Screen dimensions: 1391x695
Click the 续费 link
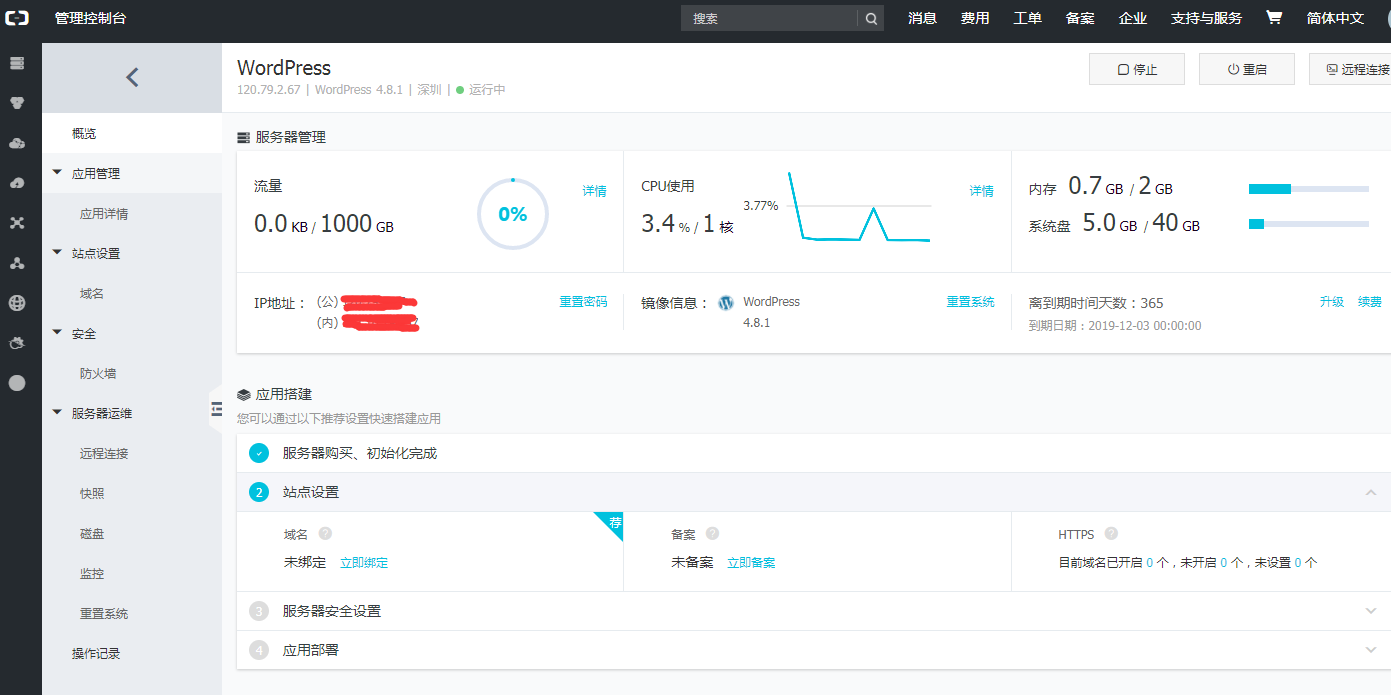coord(1370,301)
